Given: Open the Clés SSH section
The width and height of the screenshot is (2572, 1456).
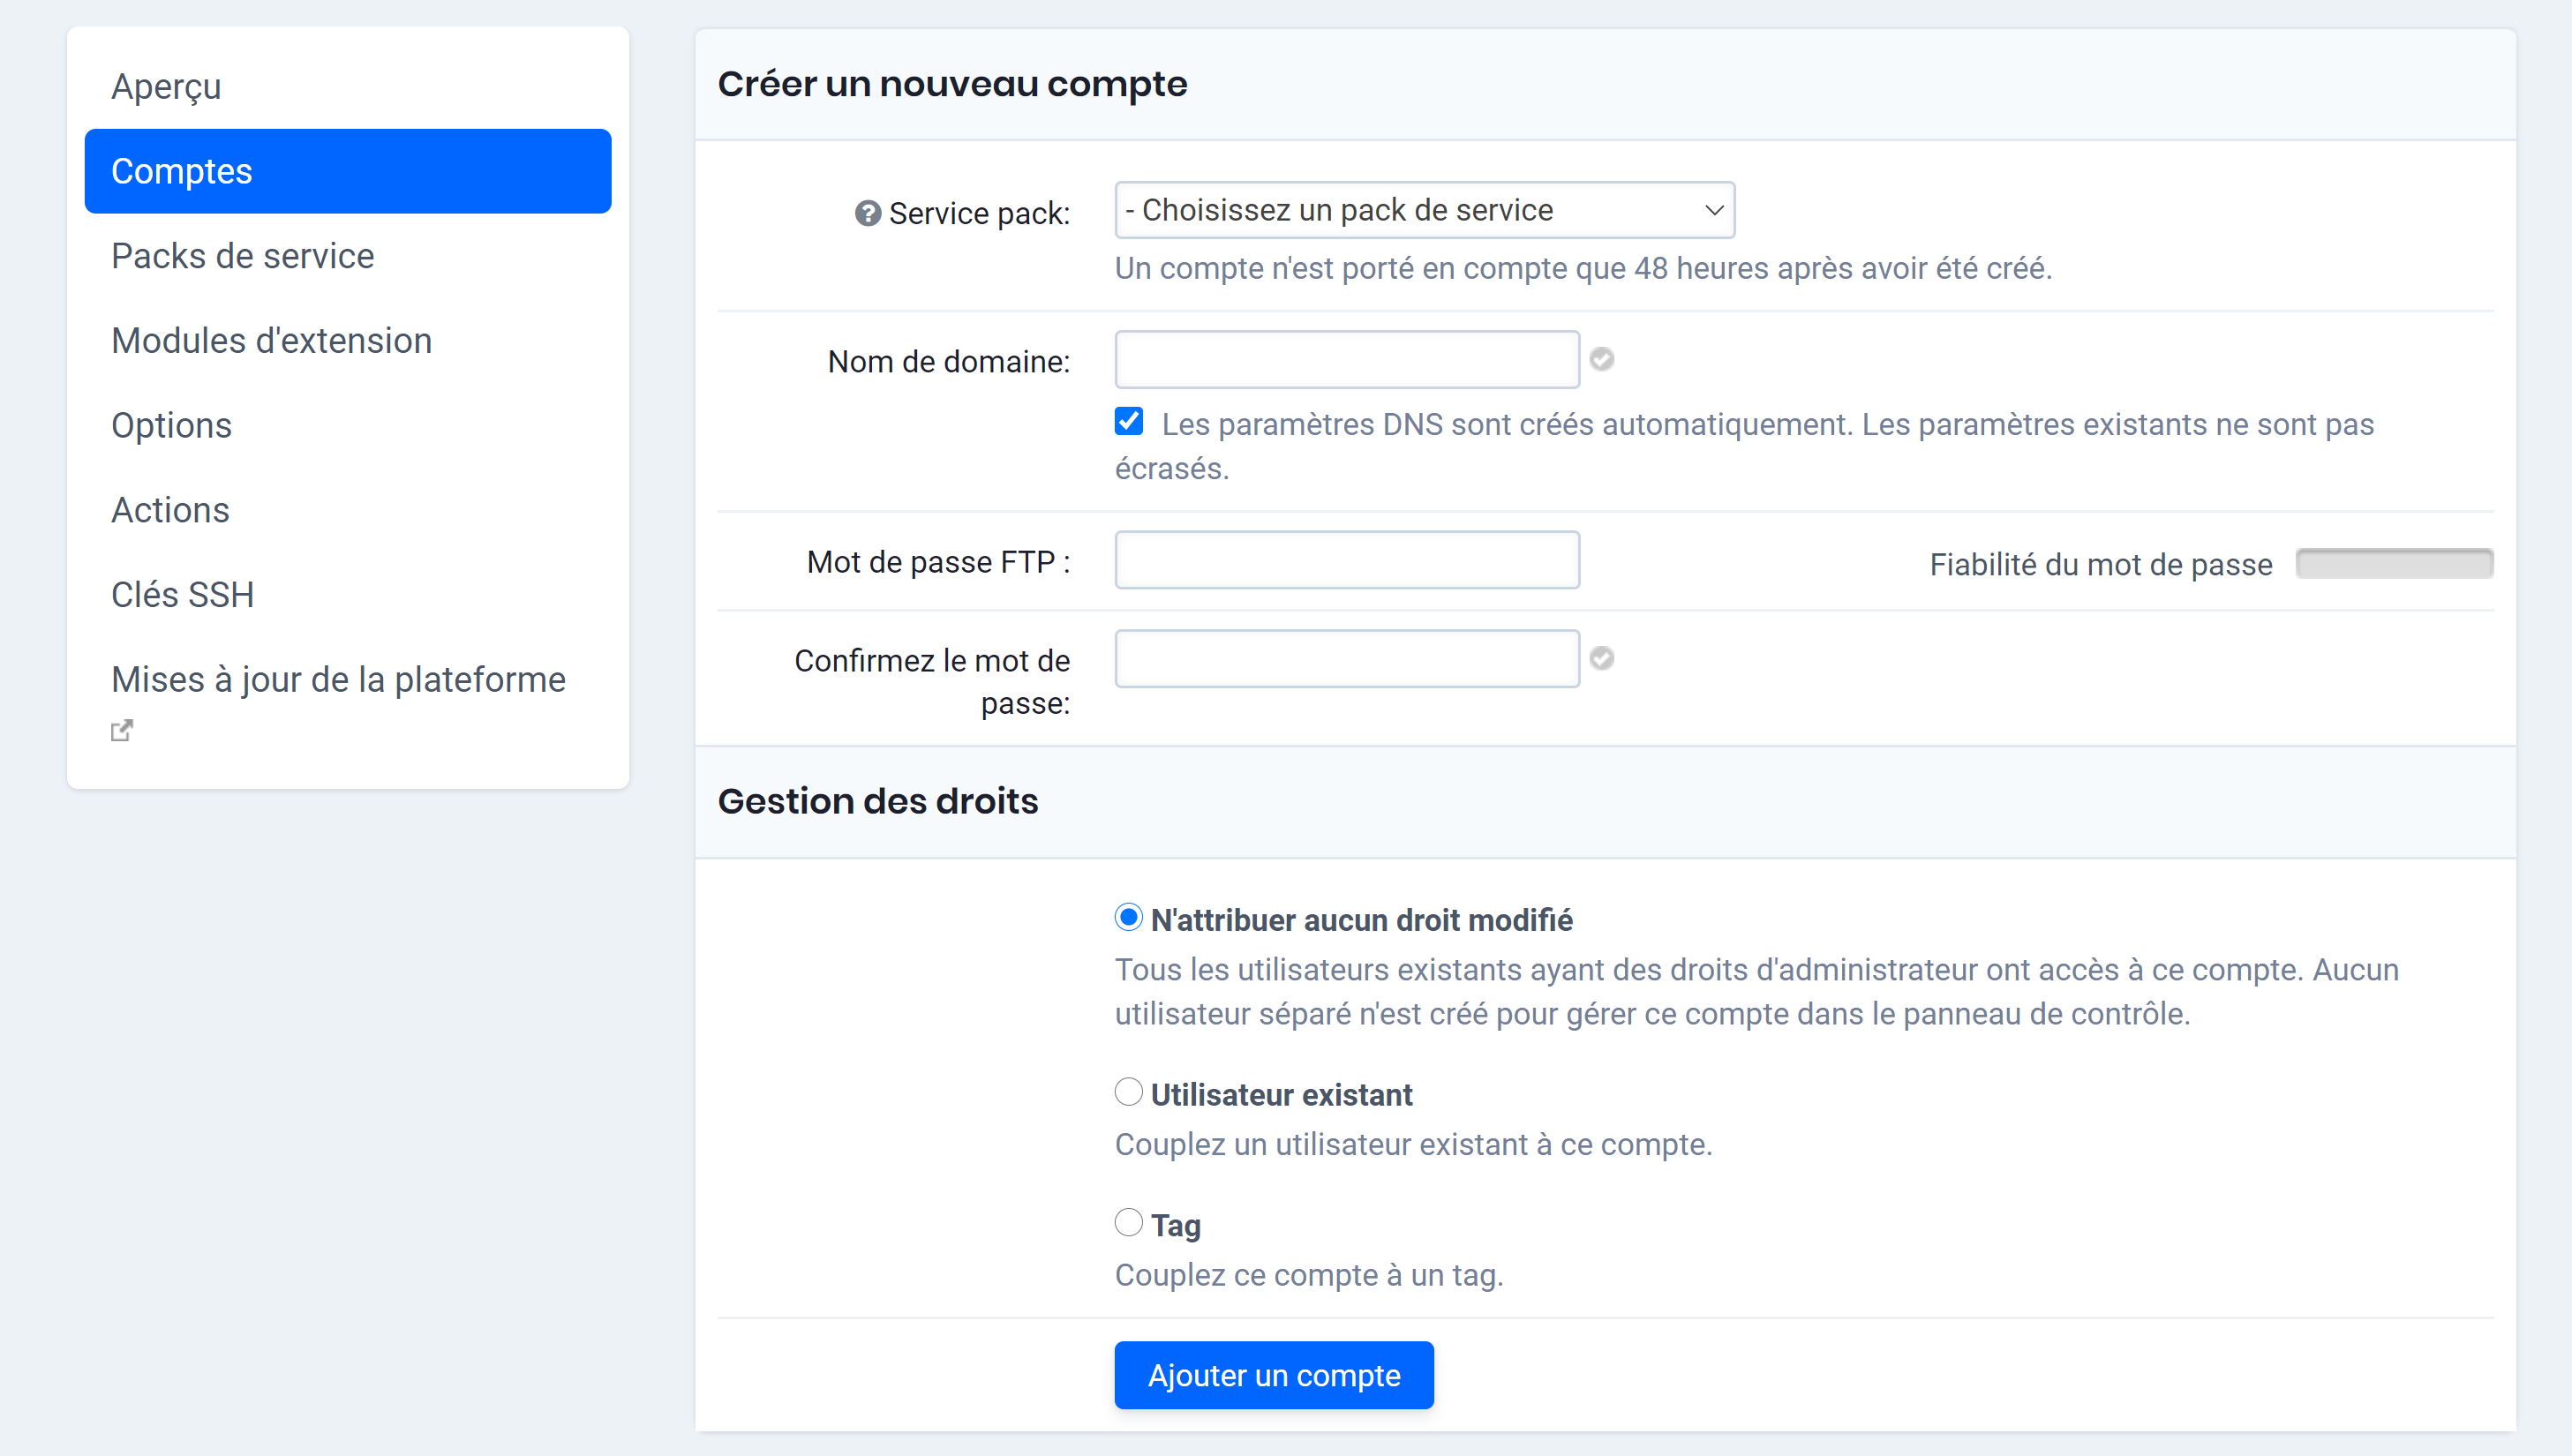Looking at the screenshot, I should click(x=182, y=594).
